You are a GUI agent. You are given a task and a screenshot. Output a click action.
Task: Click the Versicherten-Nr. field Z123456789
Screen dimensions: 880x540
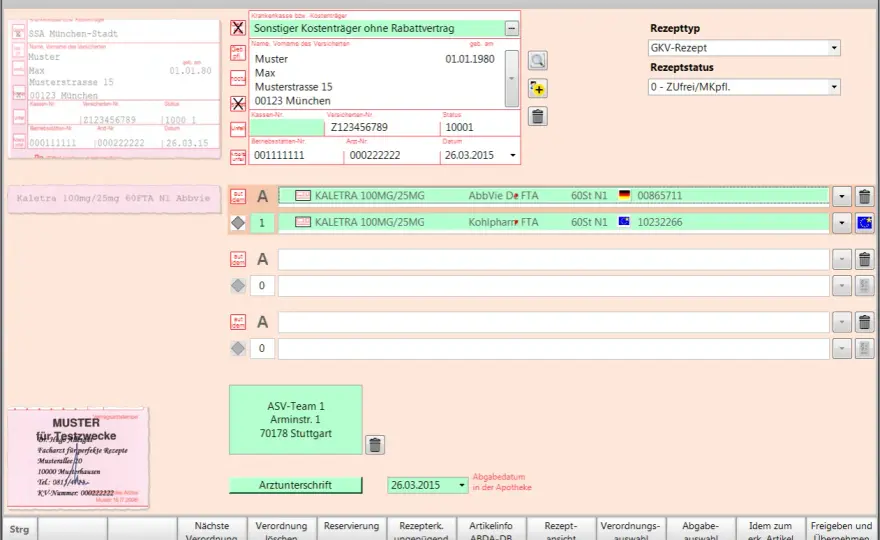pos(383,127)
